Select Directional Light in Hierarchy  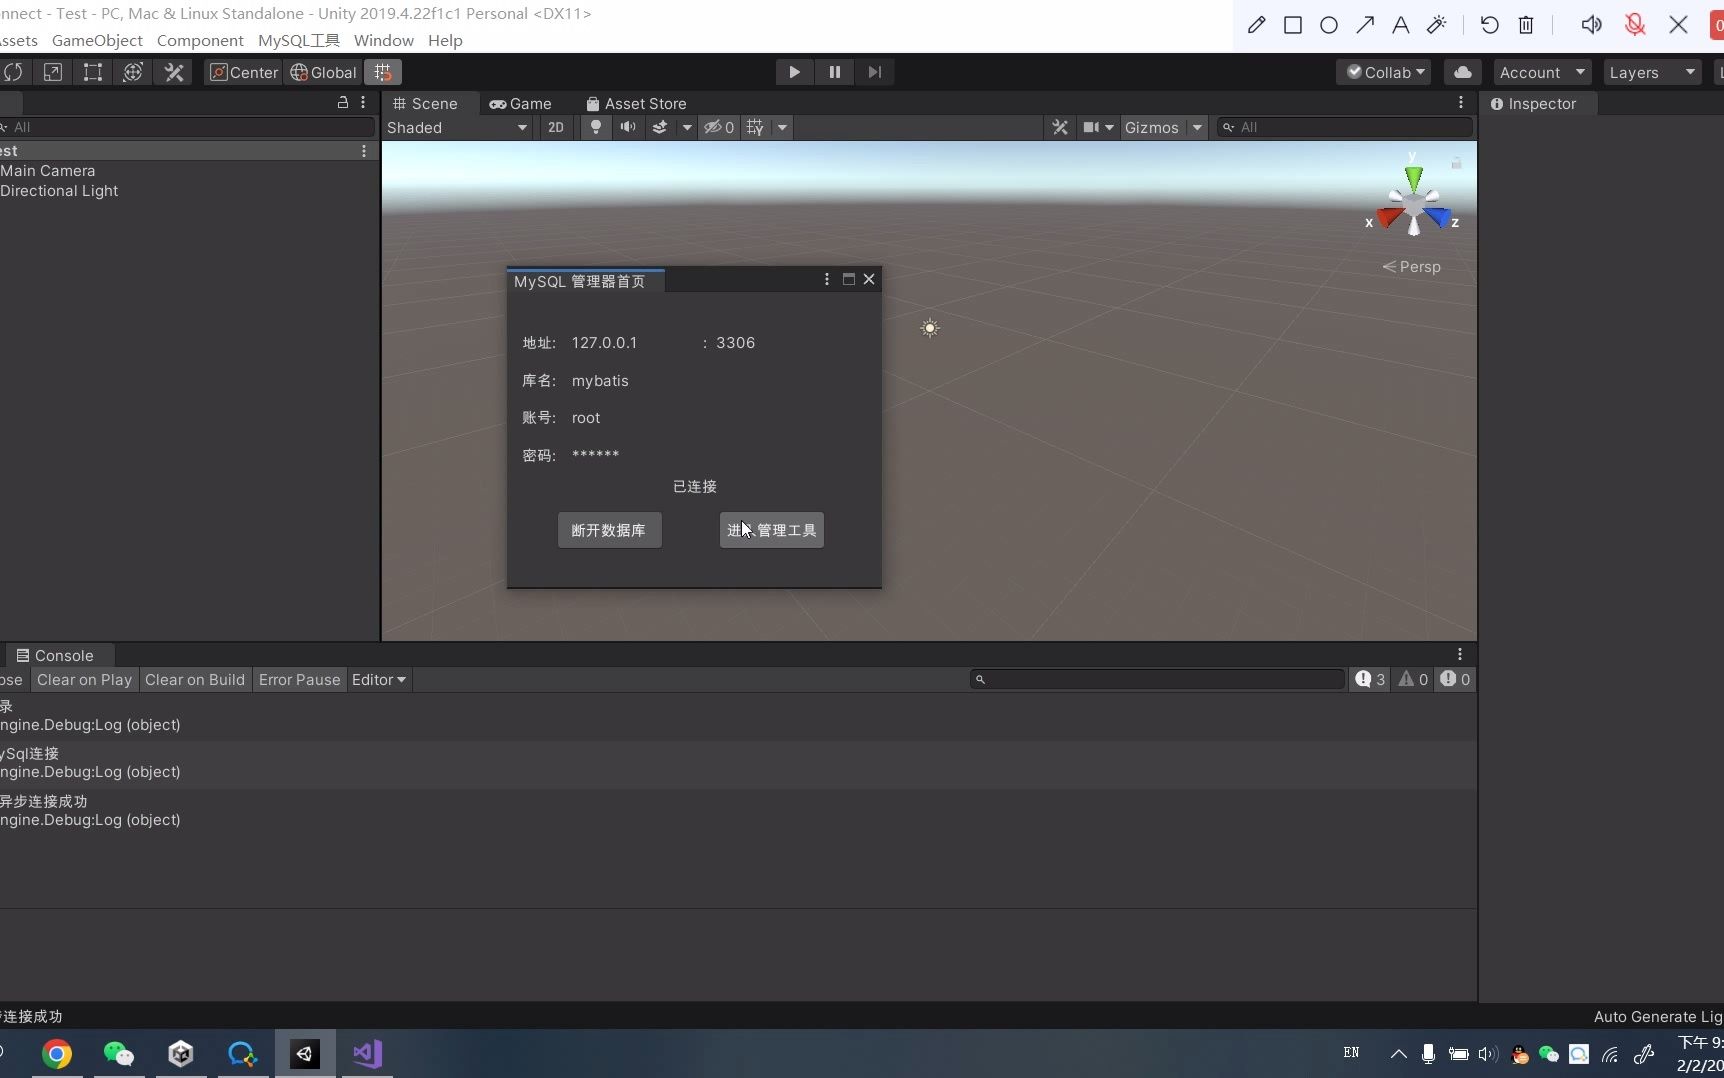tap(59, 191)
